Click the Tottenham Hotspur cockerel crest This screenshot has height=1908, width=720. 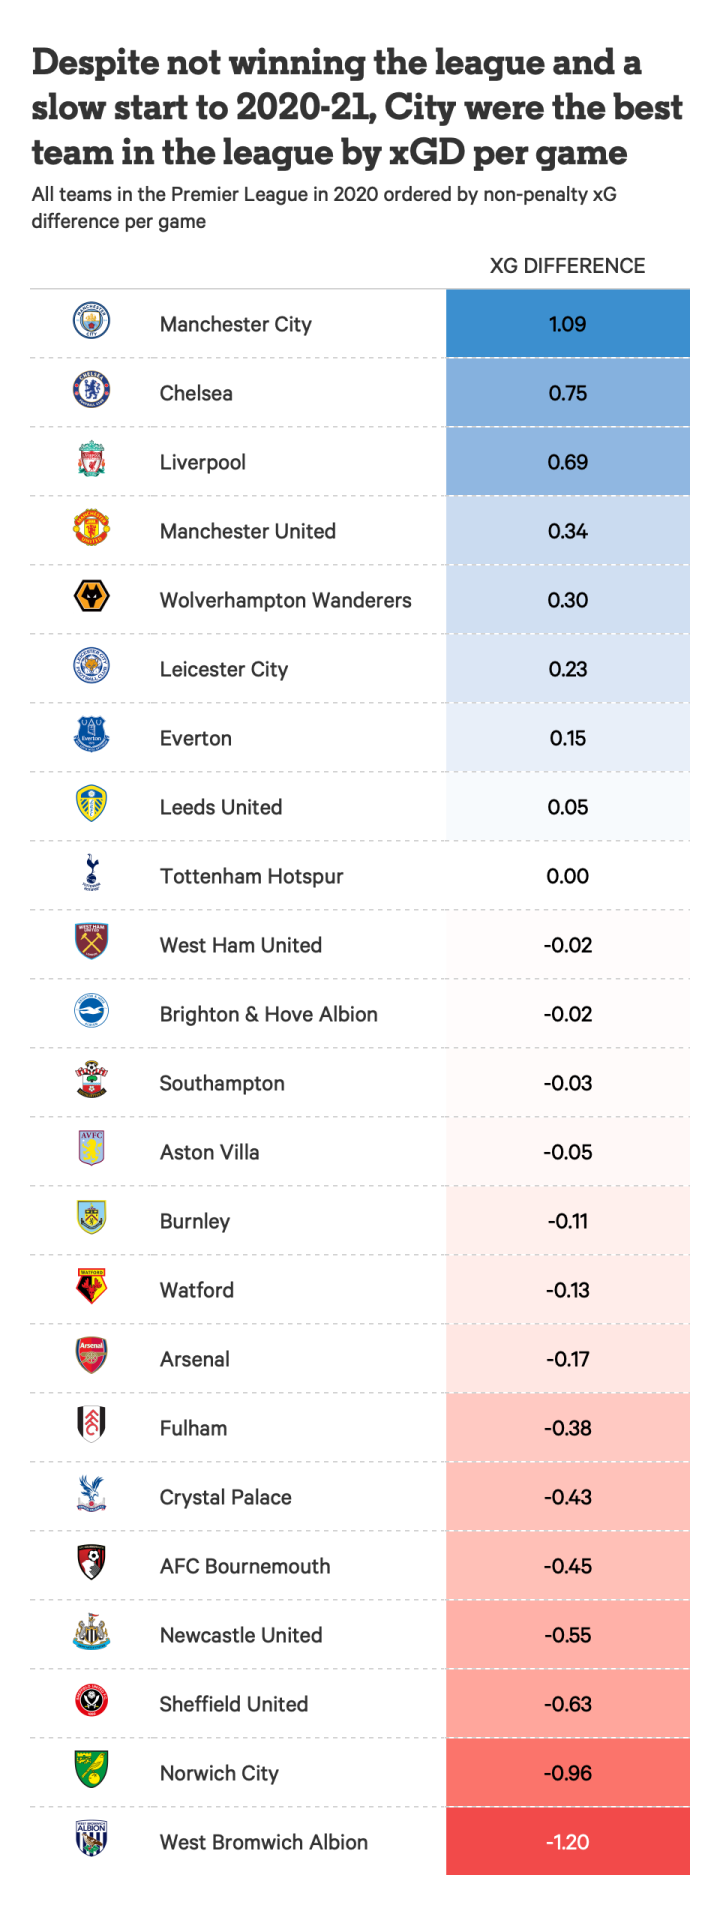[91, 873]
